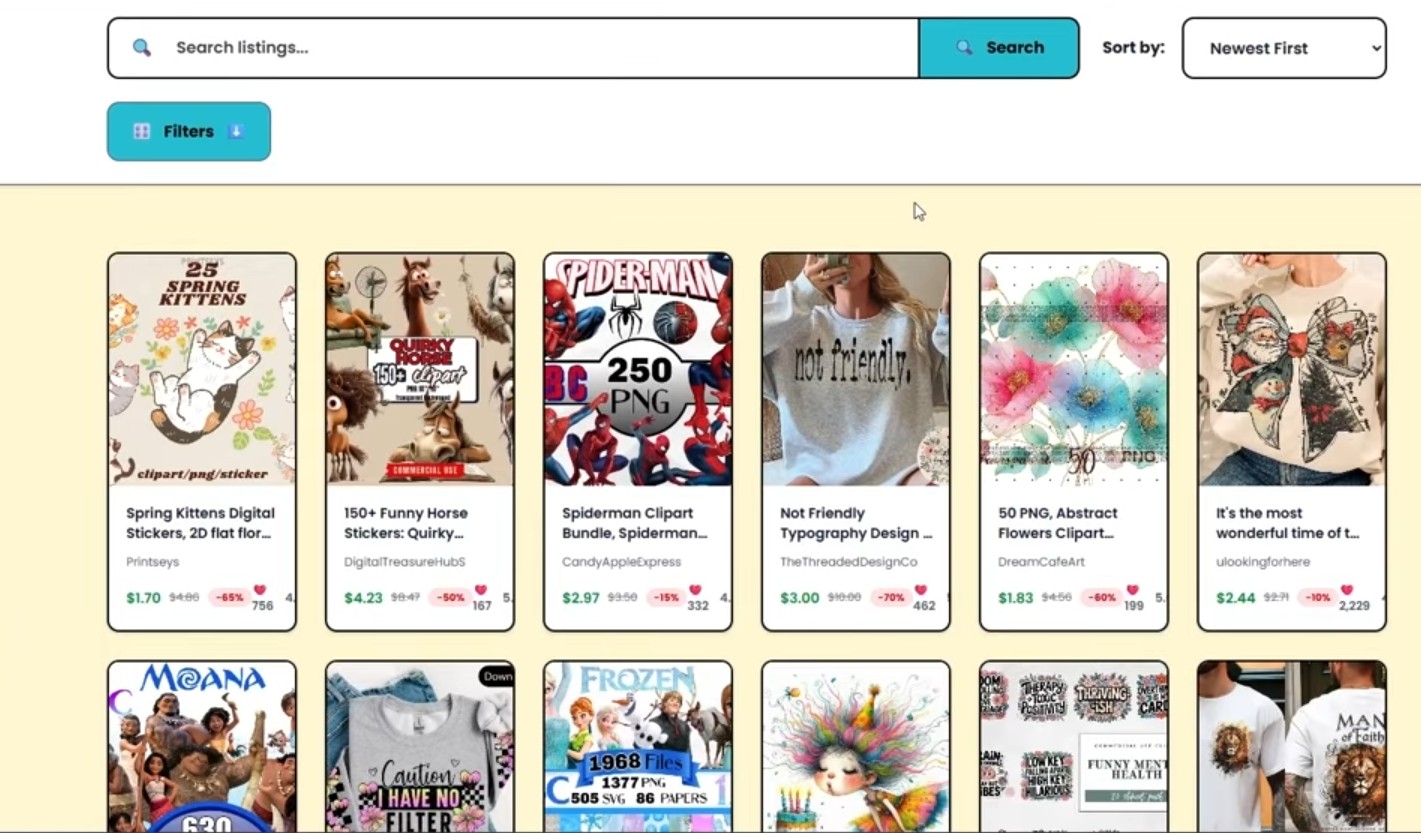Click the shop name ulookingforhere

tap(1263, 562)
